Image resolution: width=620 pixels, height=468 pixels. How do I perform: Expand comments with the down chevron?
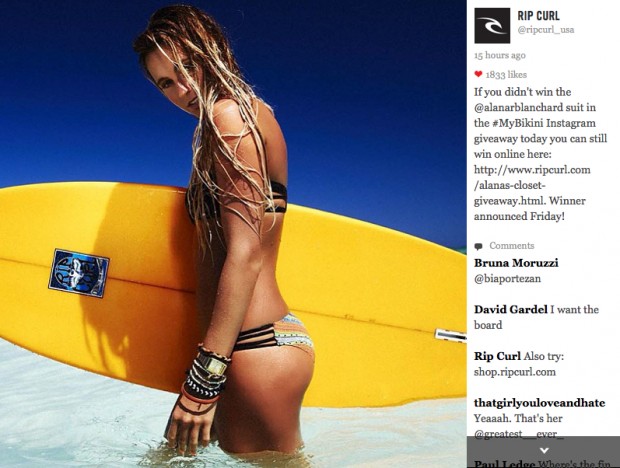click(x=544, y=450)
